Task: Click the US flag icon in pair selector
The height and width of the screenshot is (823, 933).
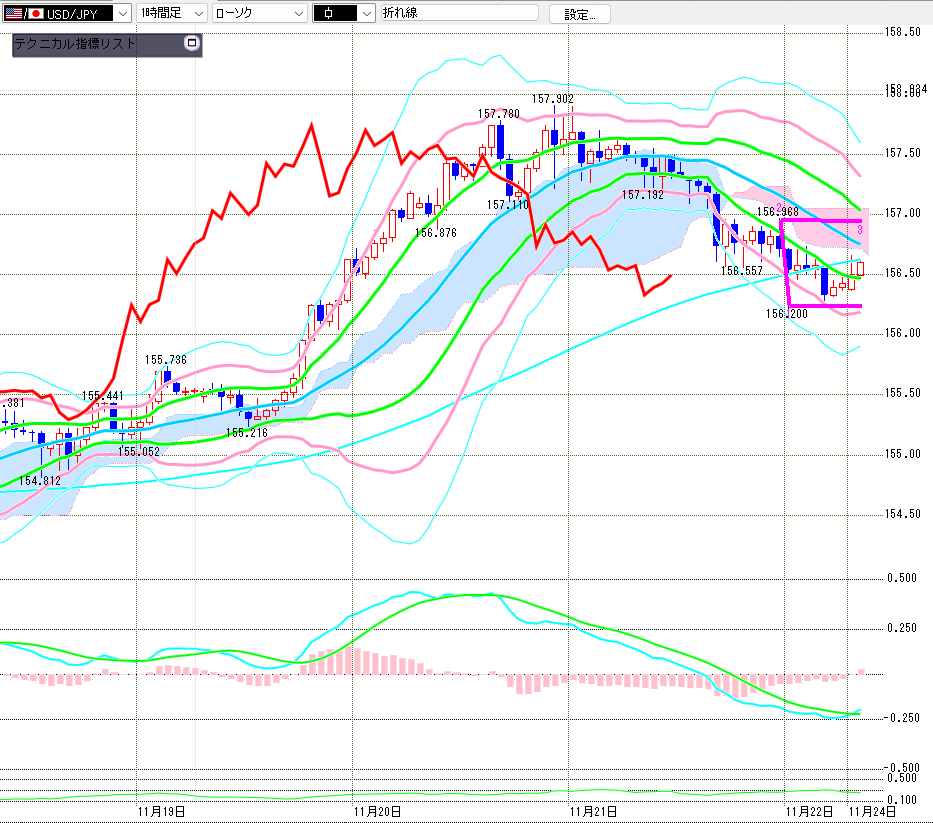Action: 14,13
